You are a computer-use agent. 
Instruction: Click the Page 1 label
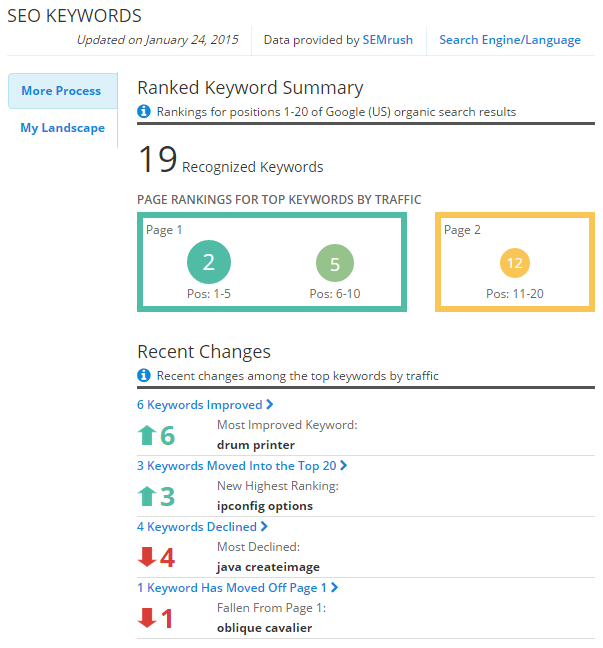164,230
